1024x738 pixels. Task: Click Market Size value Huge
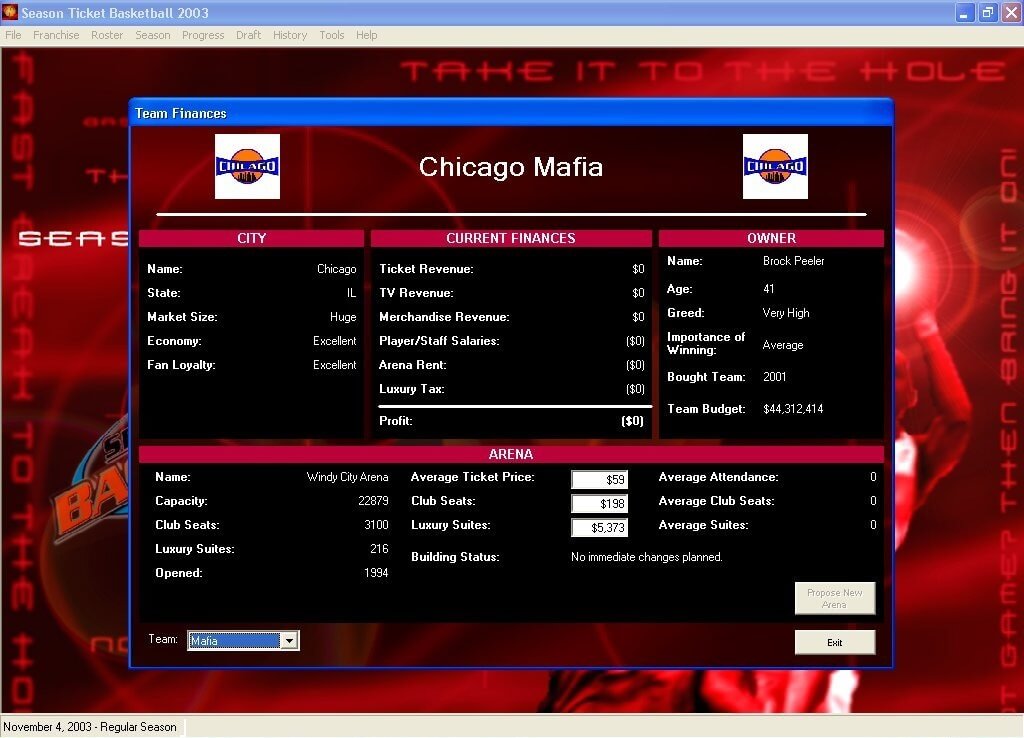coord(343,317)
